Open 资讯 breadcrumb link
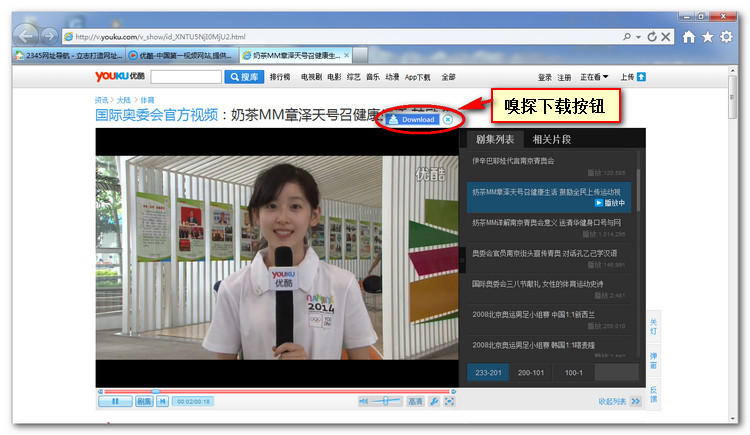750x435 pixels. 101,100
